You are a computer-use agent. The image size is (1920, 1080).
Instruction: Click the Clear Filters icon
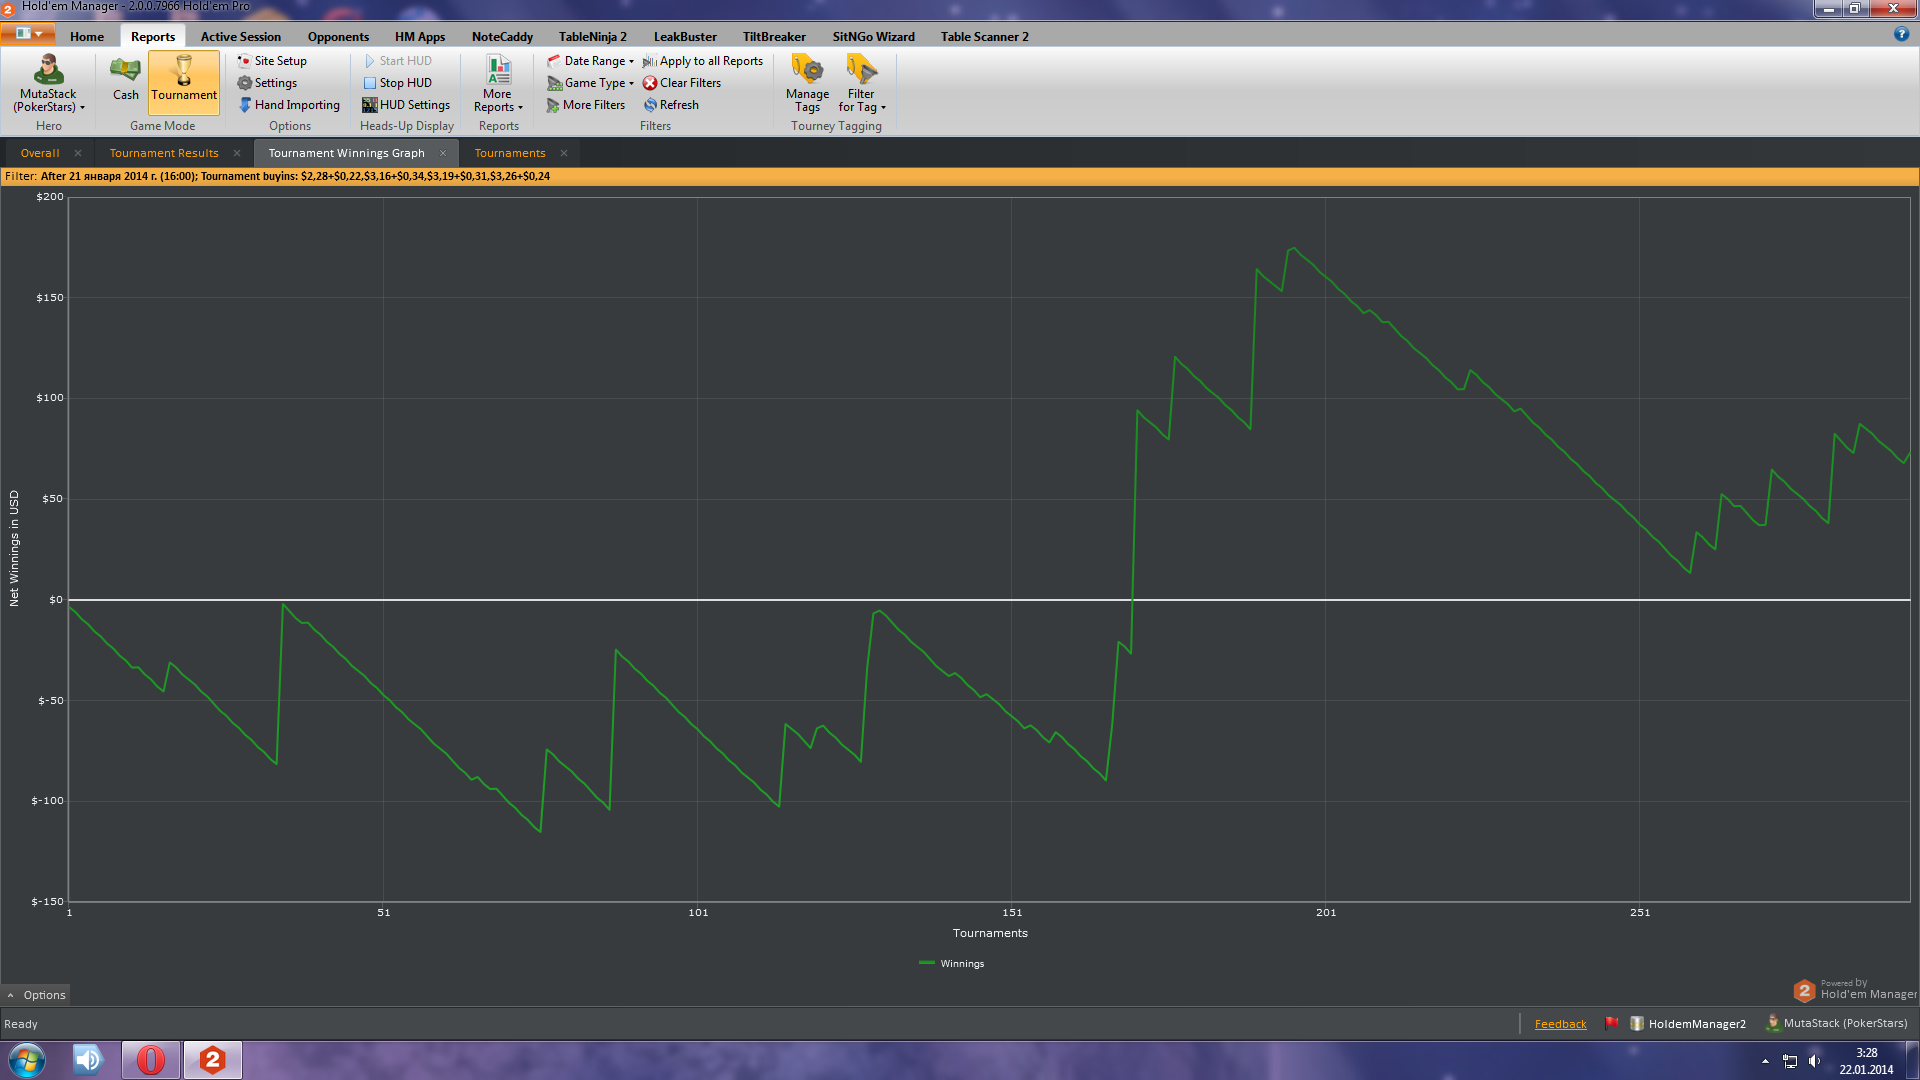point(650,83)
